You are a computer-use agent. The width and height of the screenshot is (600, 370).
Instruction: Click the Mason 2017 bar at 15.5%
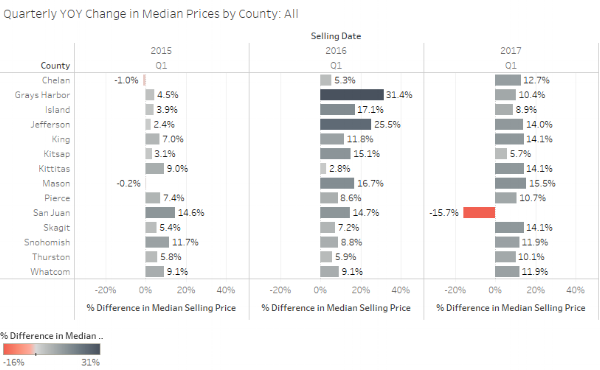coord(510,183)
